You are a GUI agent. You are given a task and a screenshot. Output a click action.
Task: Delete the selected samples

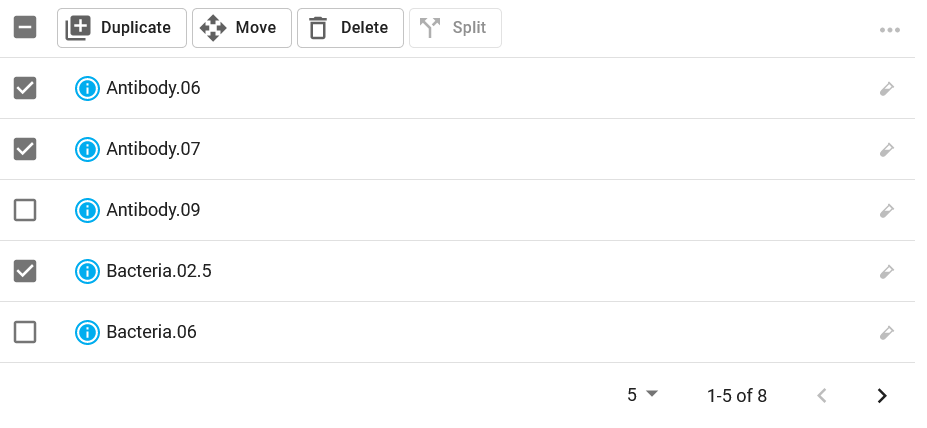click(x=351, y=28)
